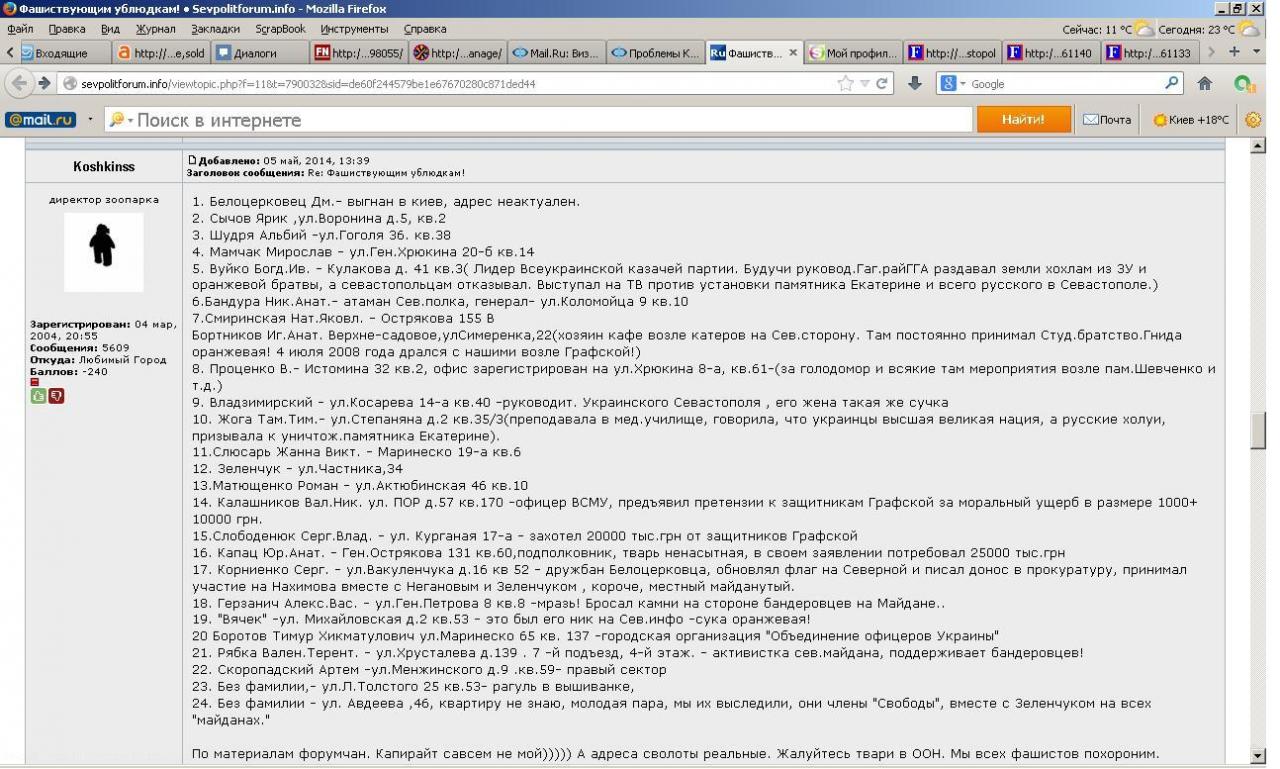The width and height of the screenshot is (1280, 769).
Task: Close the active Фашиств... tab
Action: pyautogui.click(x=794, y=53)
